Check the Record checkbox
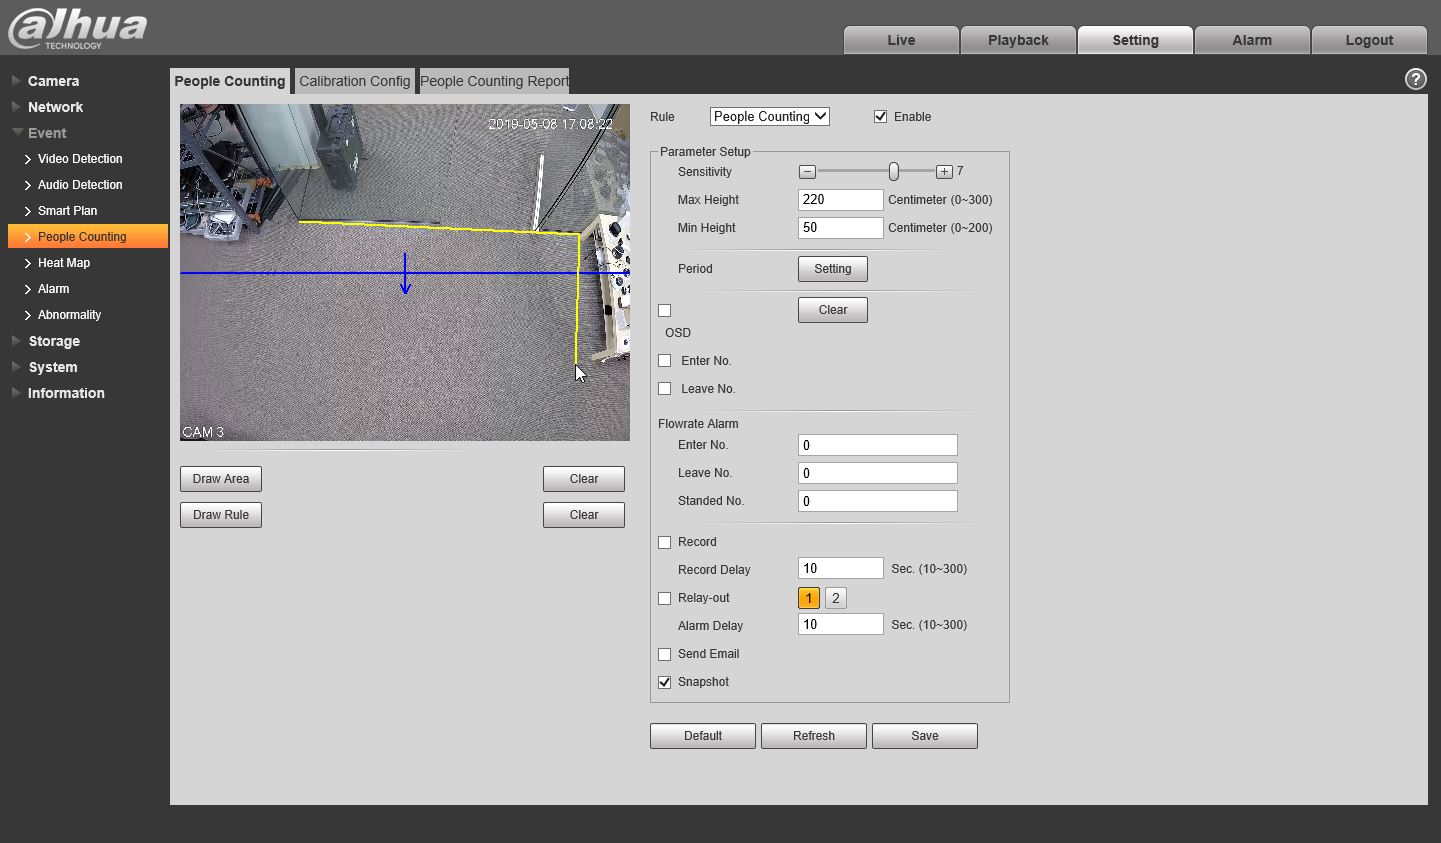The height and width of the screenshot is (843, 1441). (x=664, y=542)
